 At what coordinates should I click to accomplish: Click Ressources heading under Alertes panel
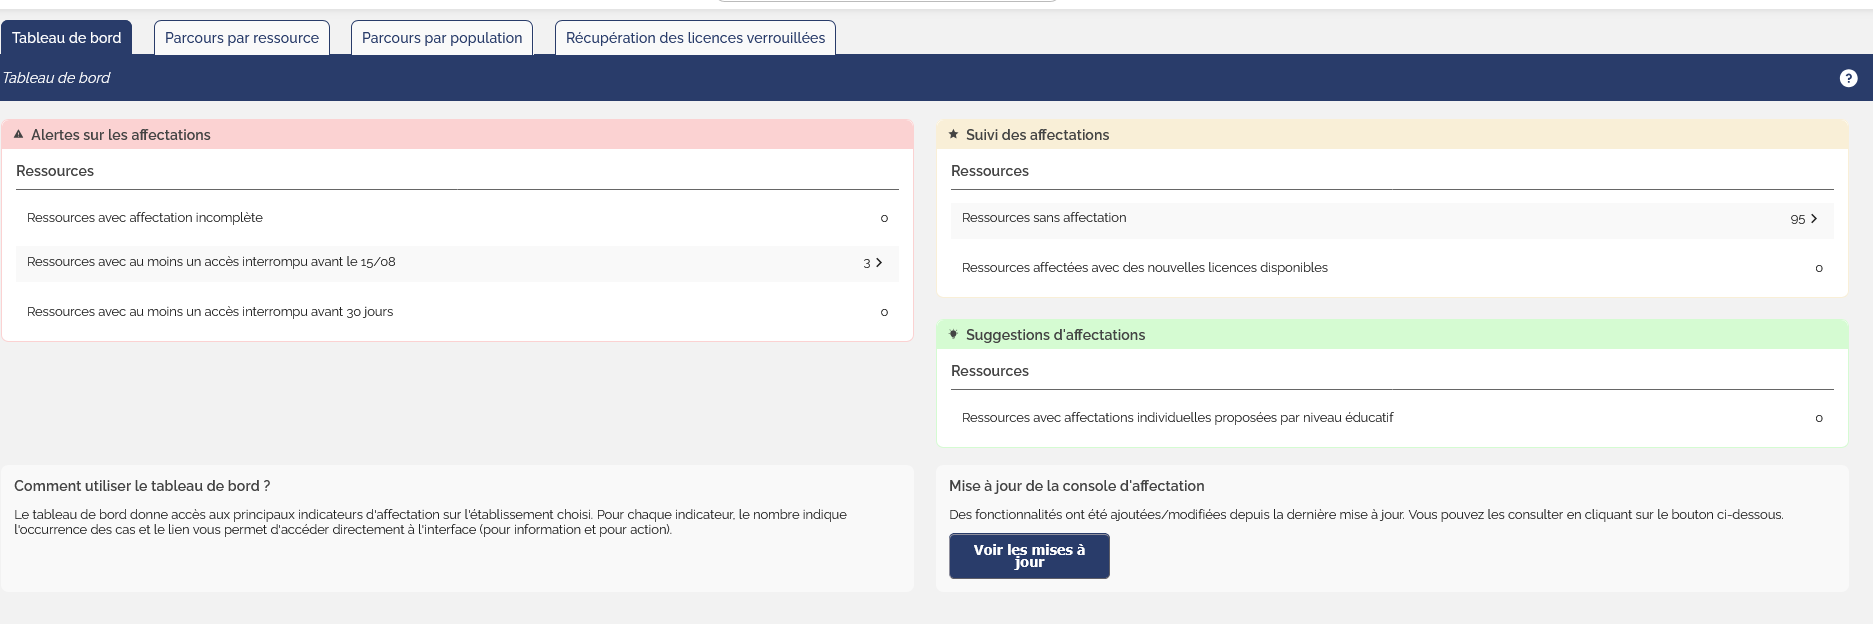pos(55,171)
